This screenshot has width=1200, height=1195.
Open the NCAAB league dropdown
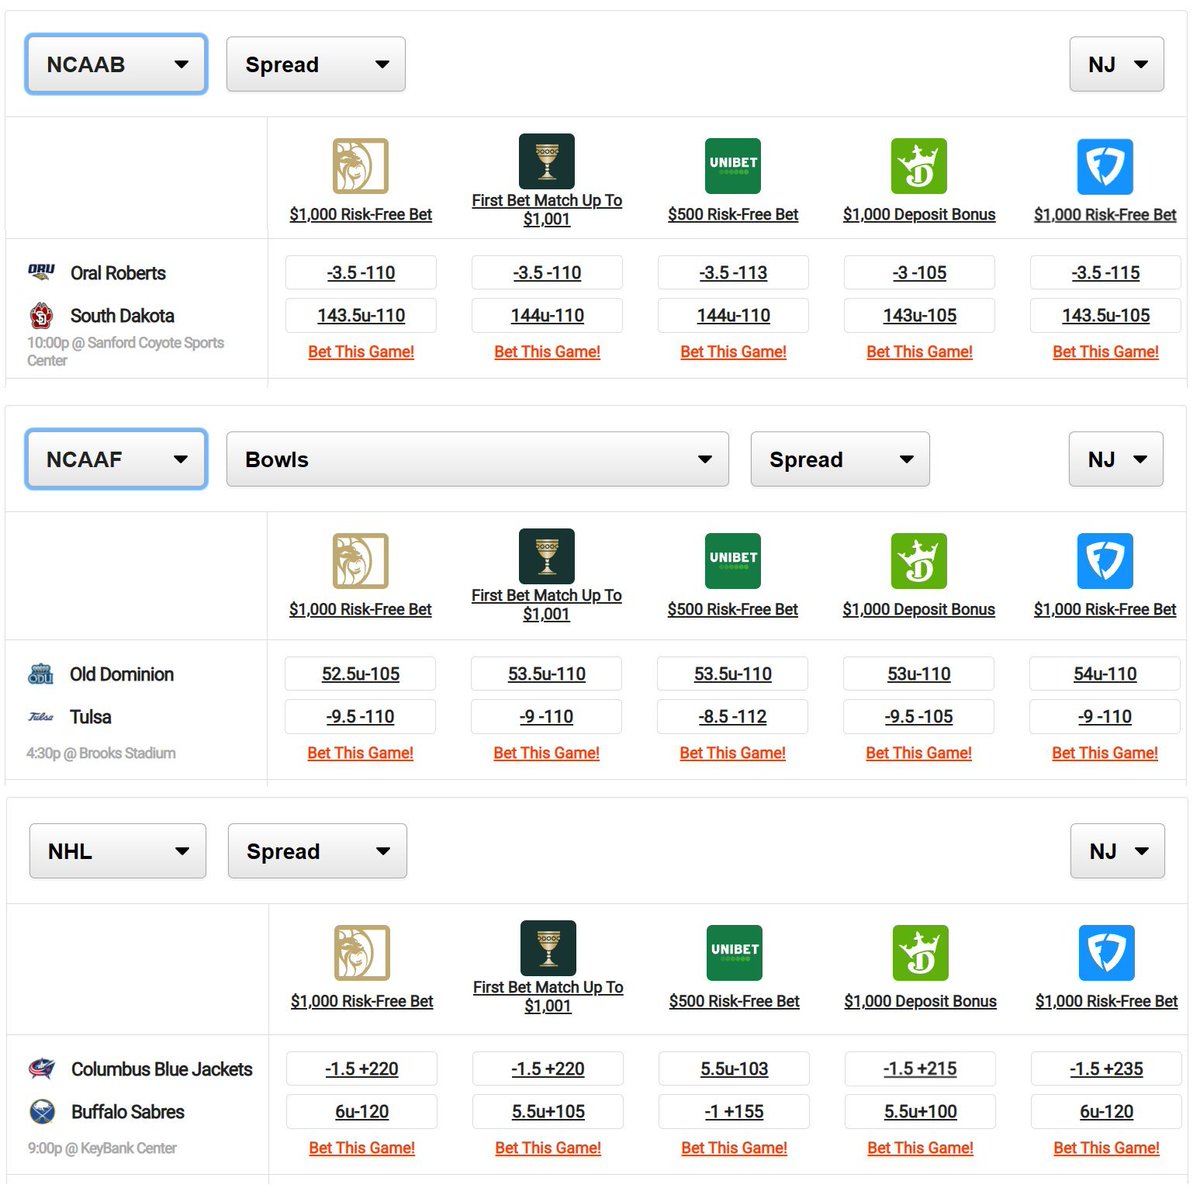[x=116, y=64]
